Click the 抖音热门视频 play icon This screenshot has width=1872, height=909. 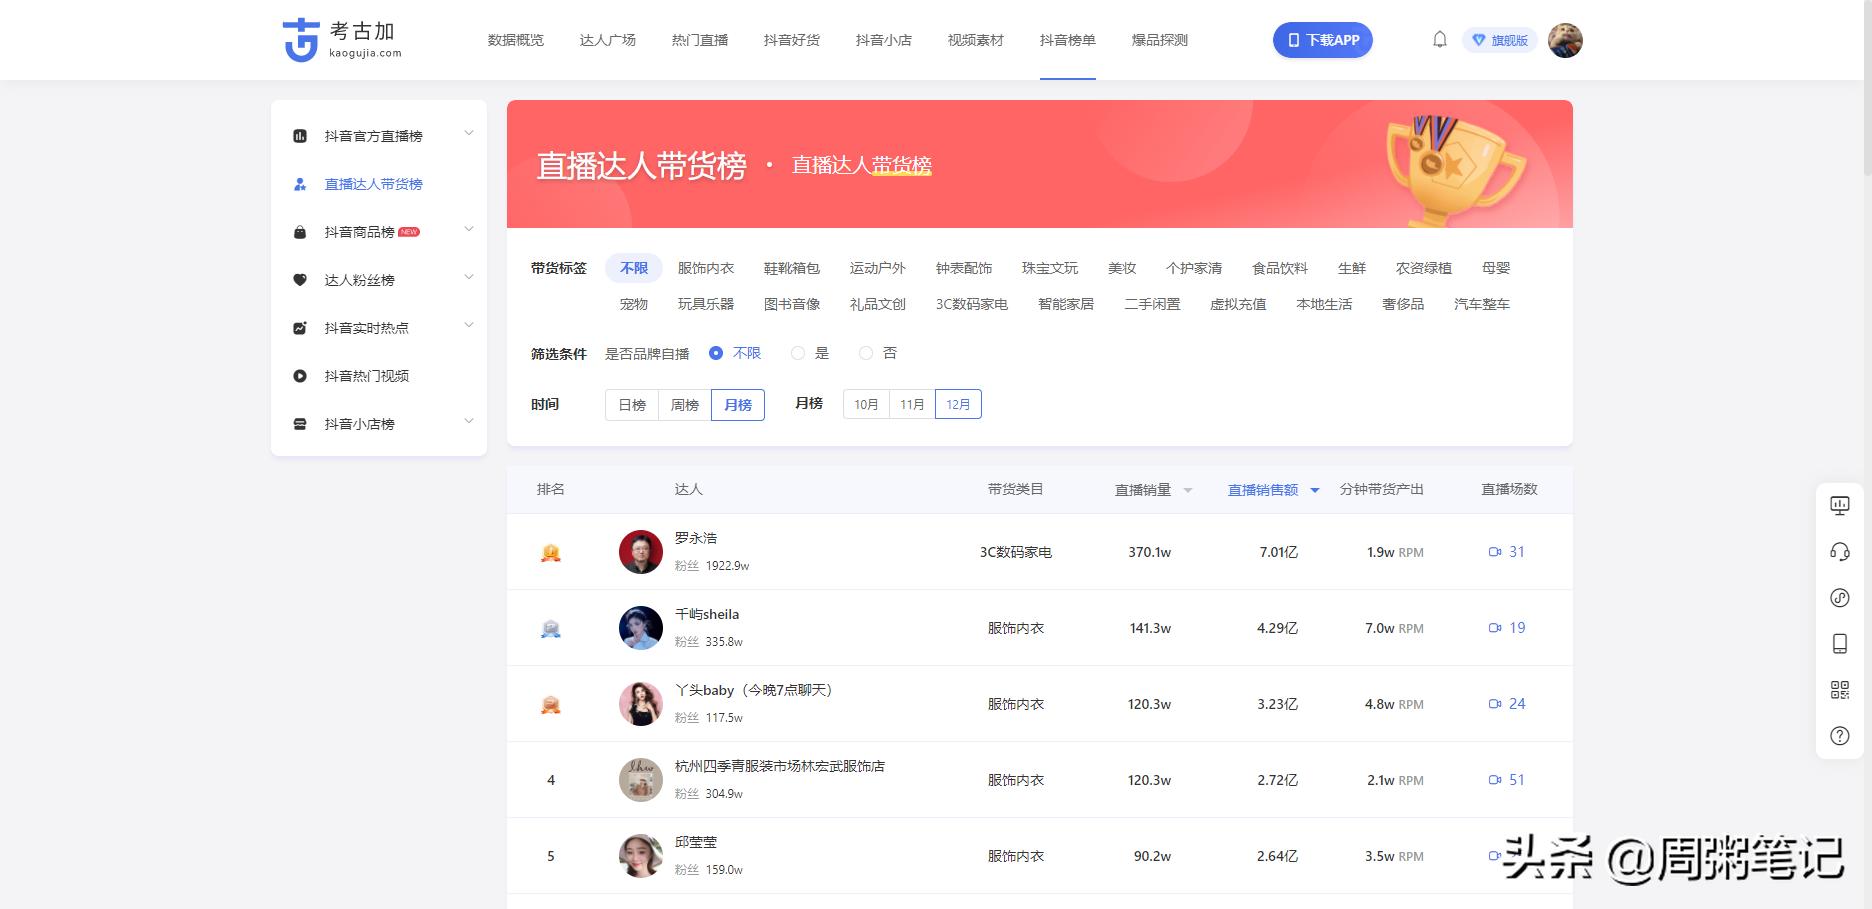tap(300, 376)
